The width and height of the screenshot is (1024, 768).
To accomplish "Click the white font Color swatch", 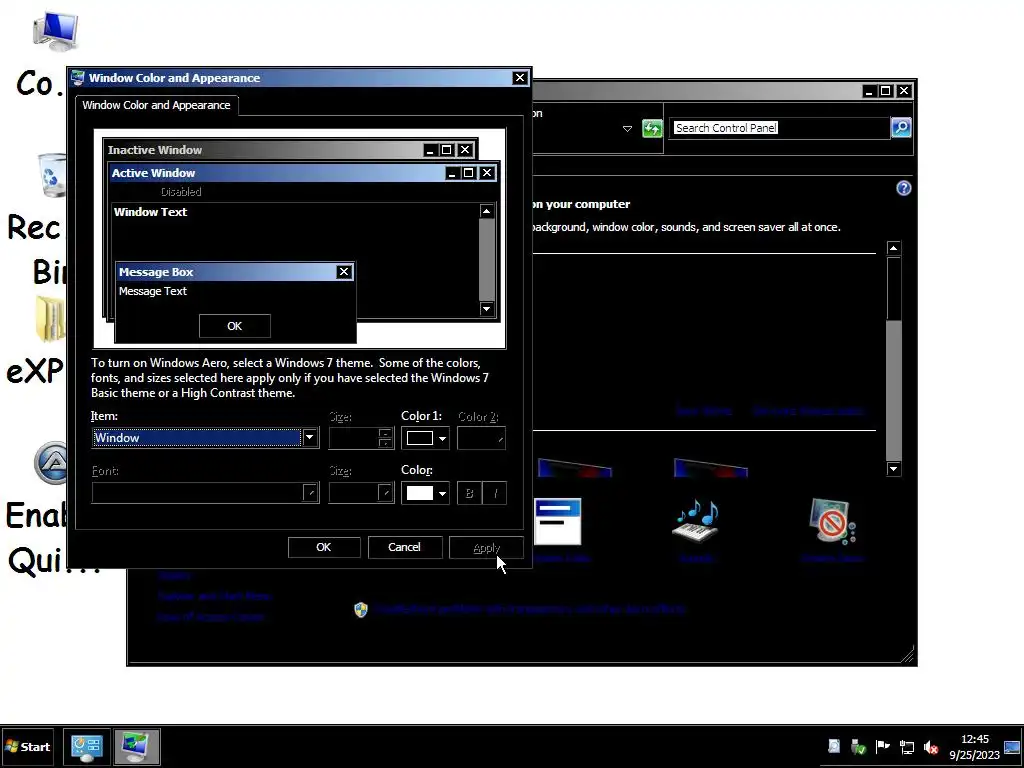I will (x=419, y=493).
